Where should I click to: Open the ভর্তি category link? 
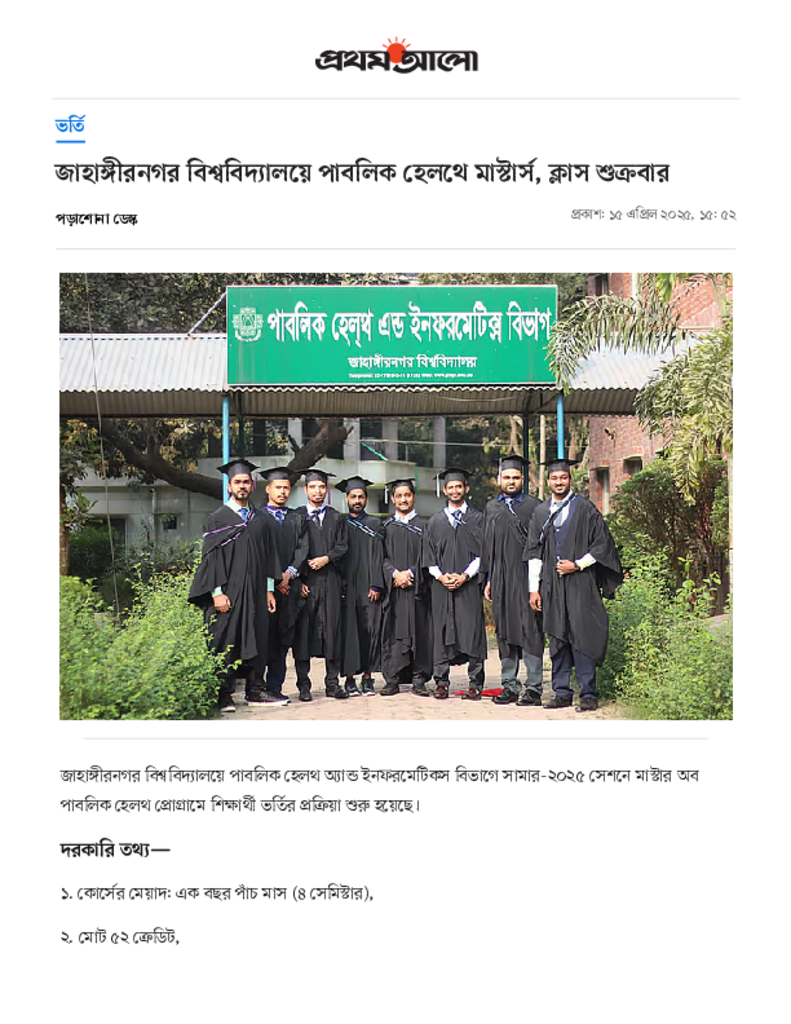(70, 124)
